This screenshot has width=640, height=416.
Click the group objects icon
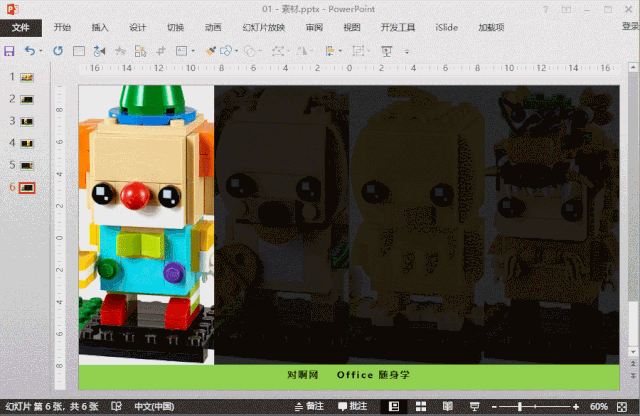(x=358, y=51)
